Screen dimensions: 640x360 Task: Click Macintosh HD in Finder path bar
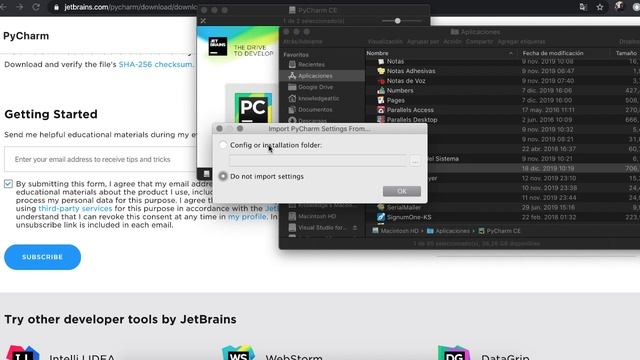coord(396,231)
